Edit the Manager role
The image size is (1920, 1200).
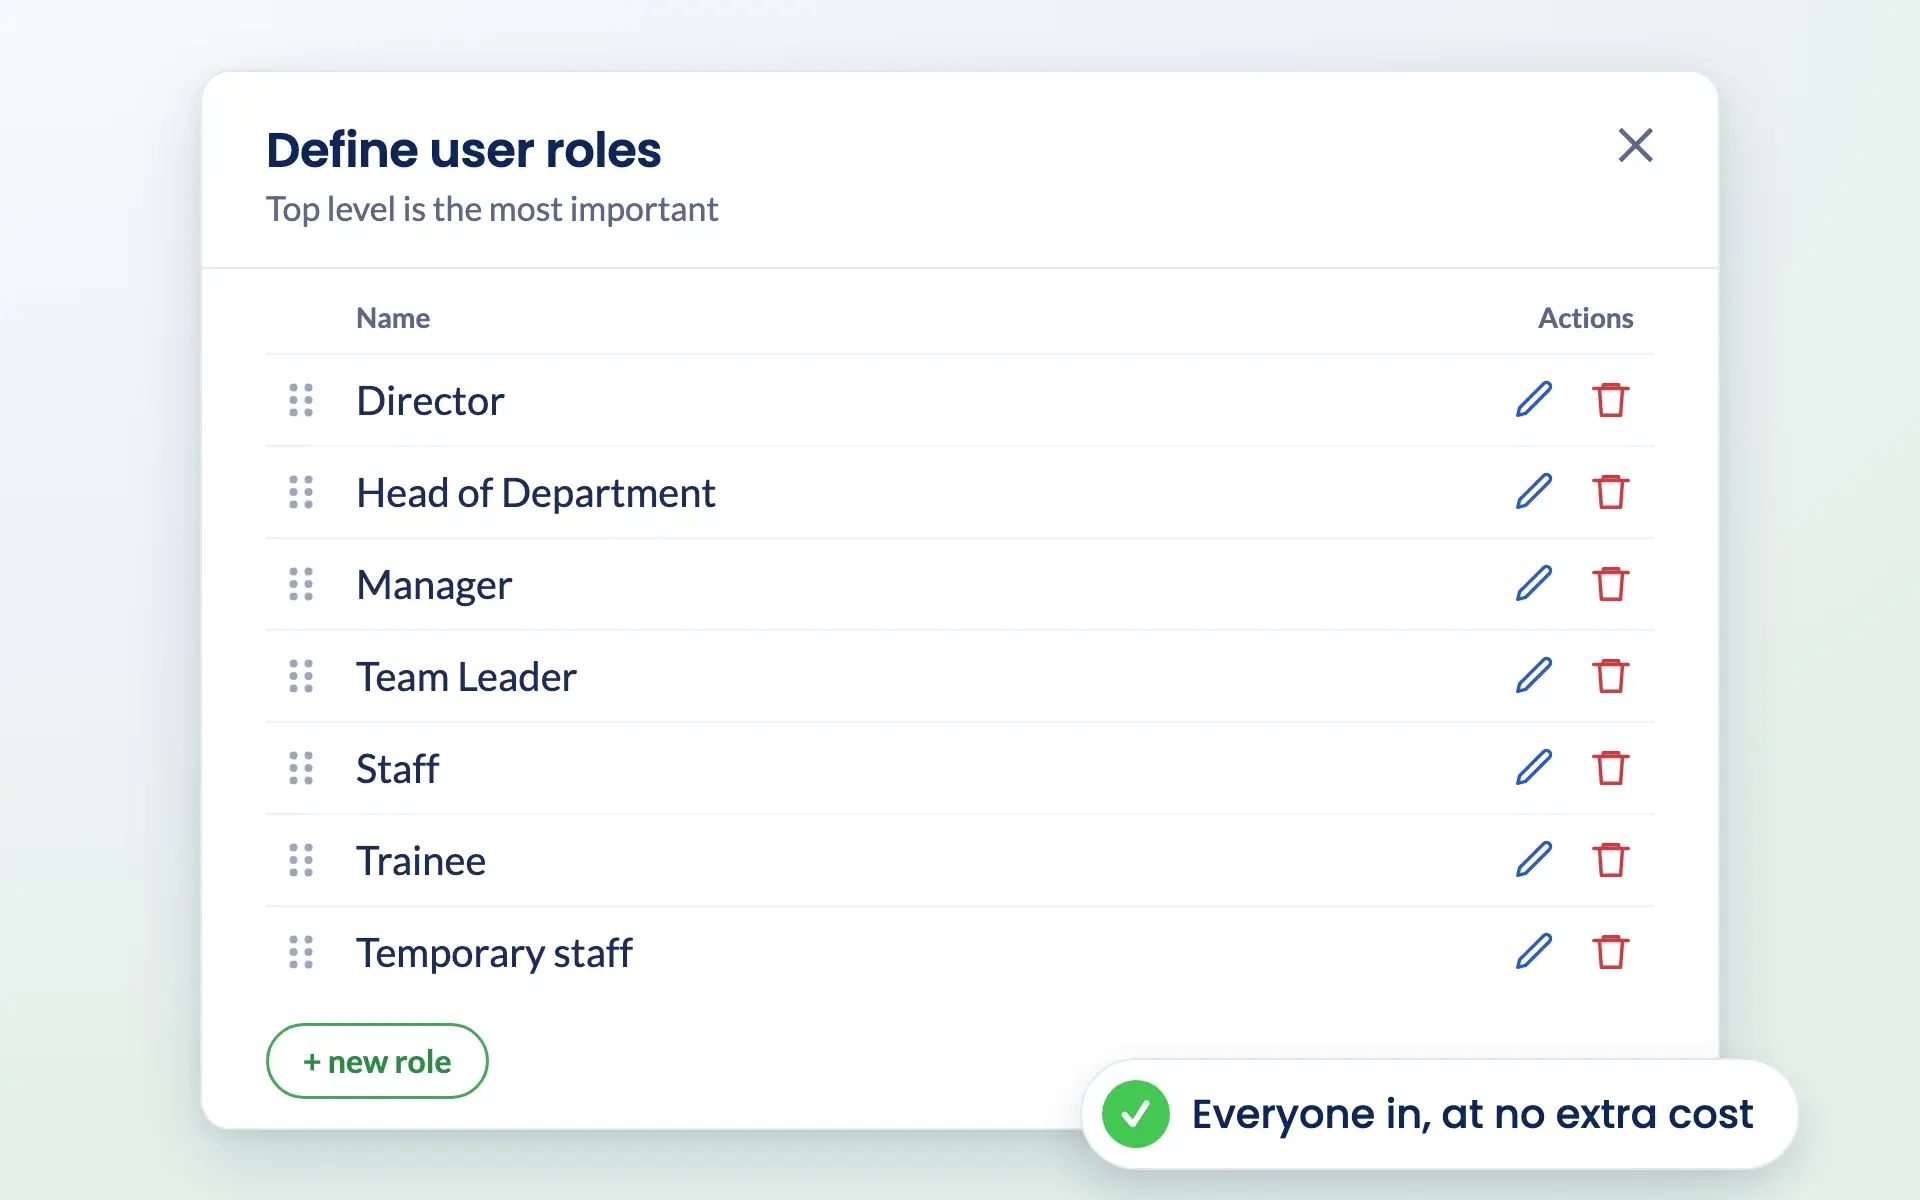[x=1533, y=583]
